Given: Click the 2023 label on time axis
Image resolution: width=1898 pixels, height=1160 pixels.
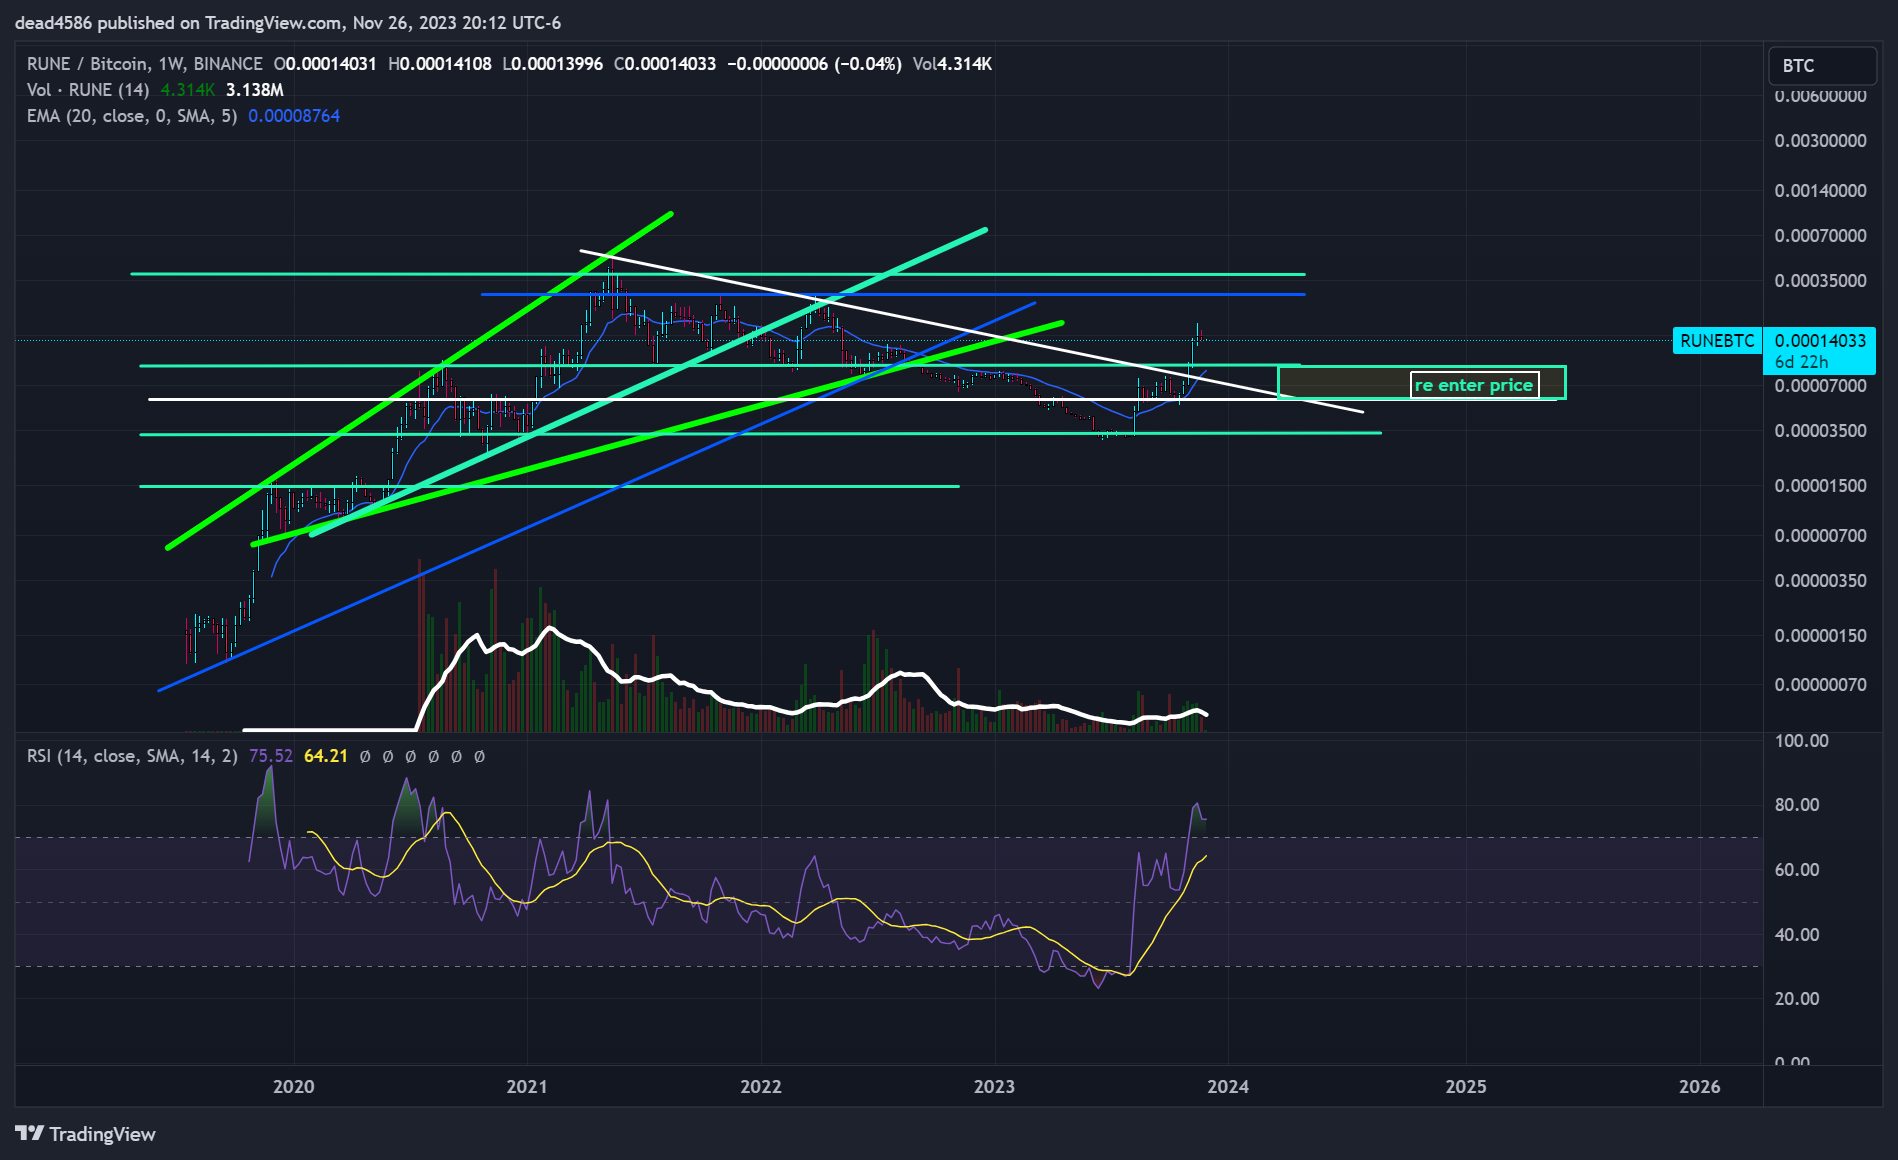Looking at the screenshot, I should 995,1087.
